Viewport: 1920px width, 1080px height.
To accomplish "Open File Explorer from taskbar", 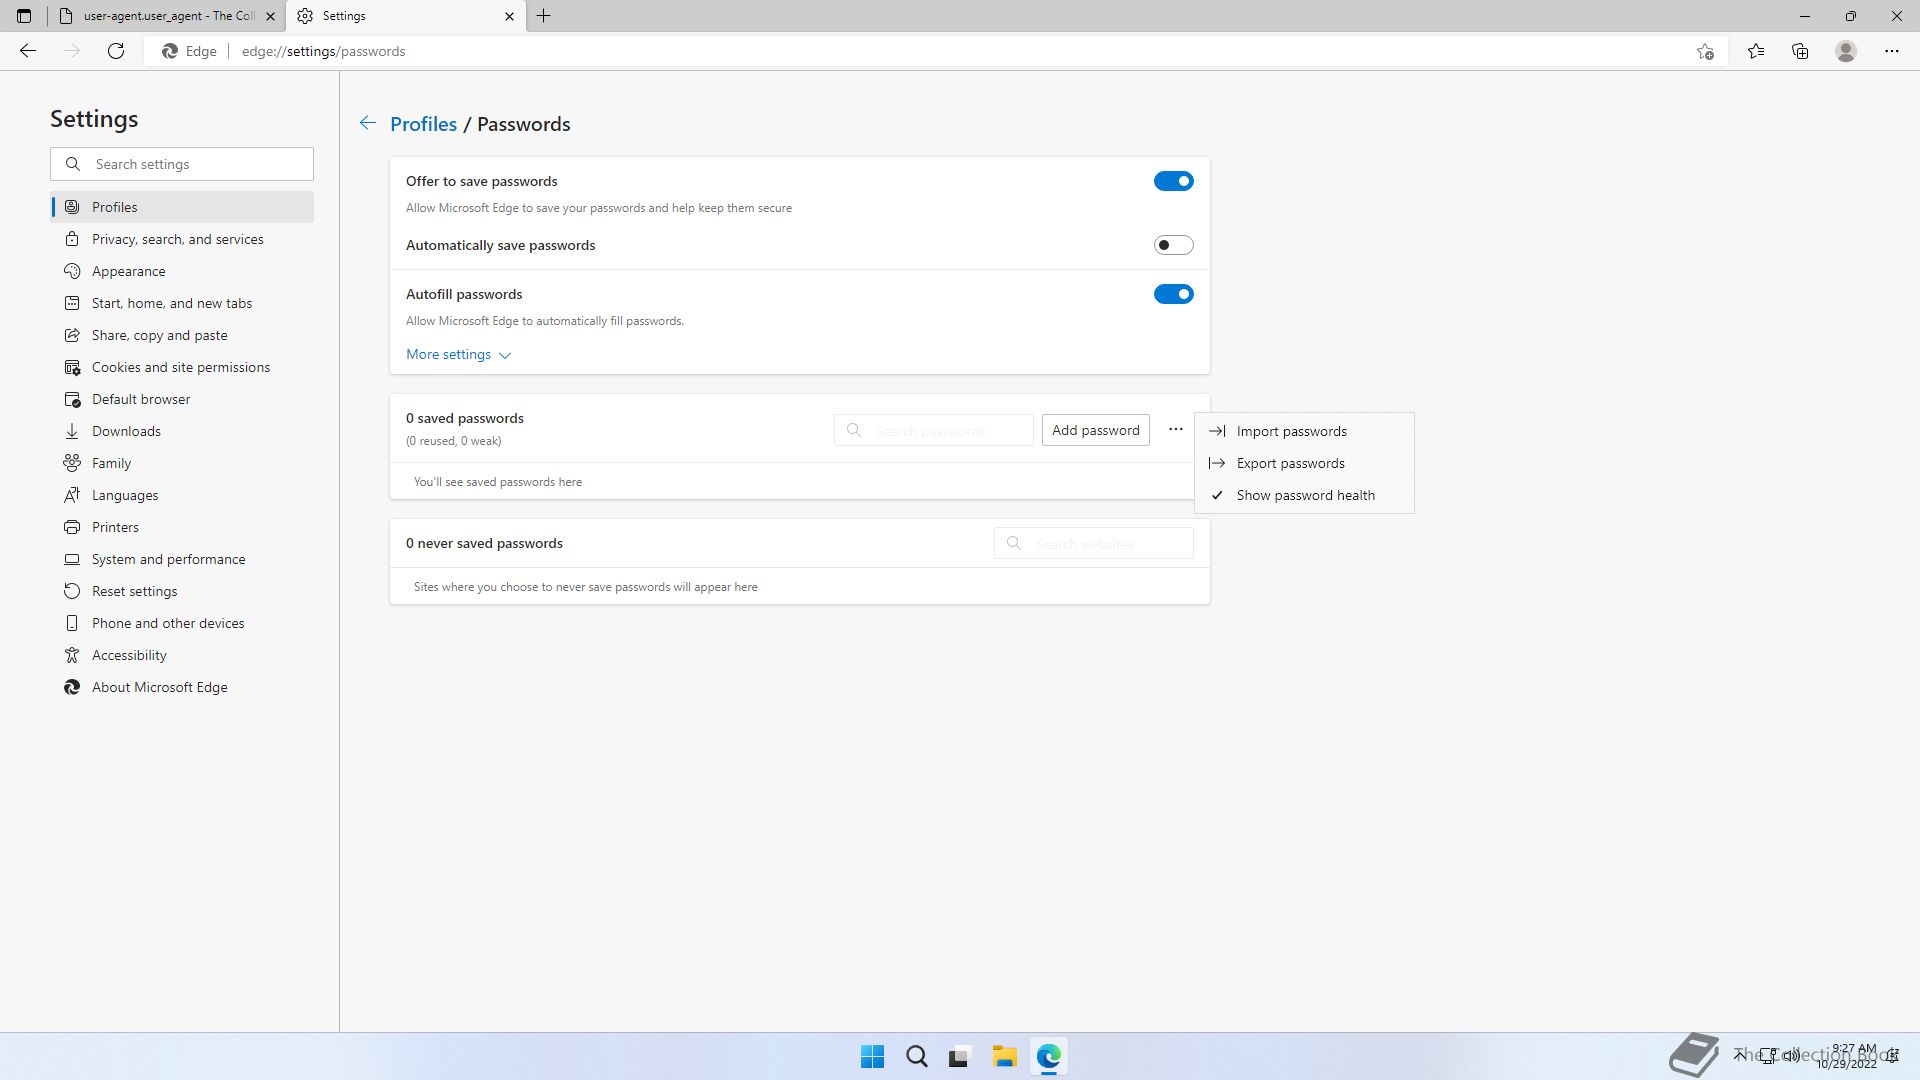I will pyautogui.click(x=1004, y=1056).
